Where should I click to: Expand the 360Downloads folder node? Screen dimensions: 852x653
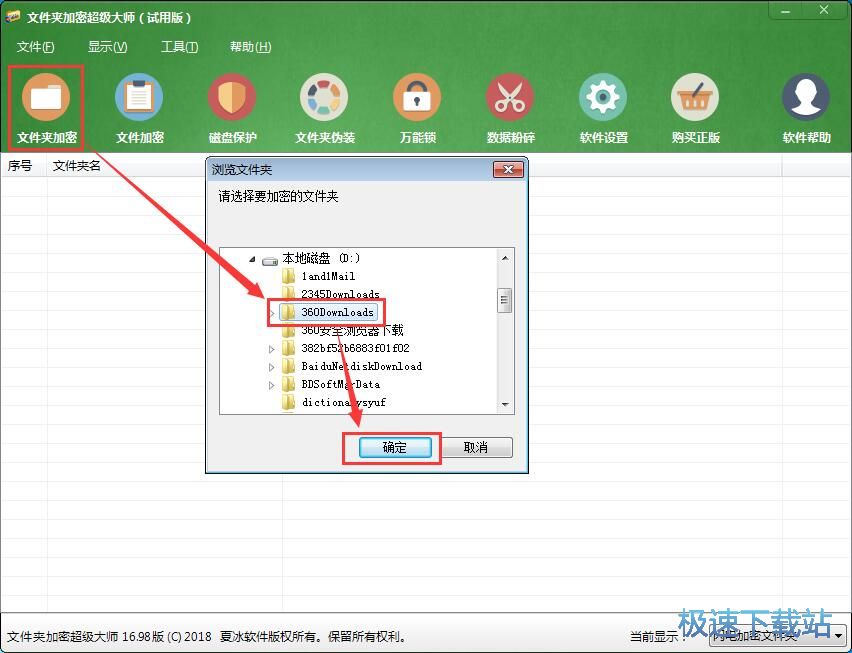coord(272,312)
